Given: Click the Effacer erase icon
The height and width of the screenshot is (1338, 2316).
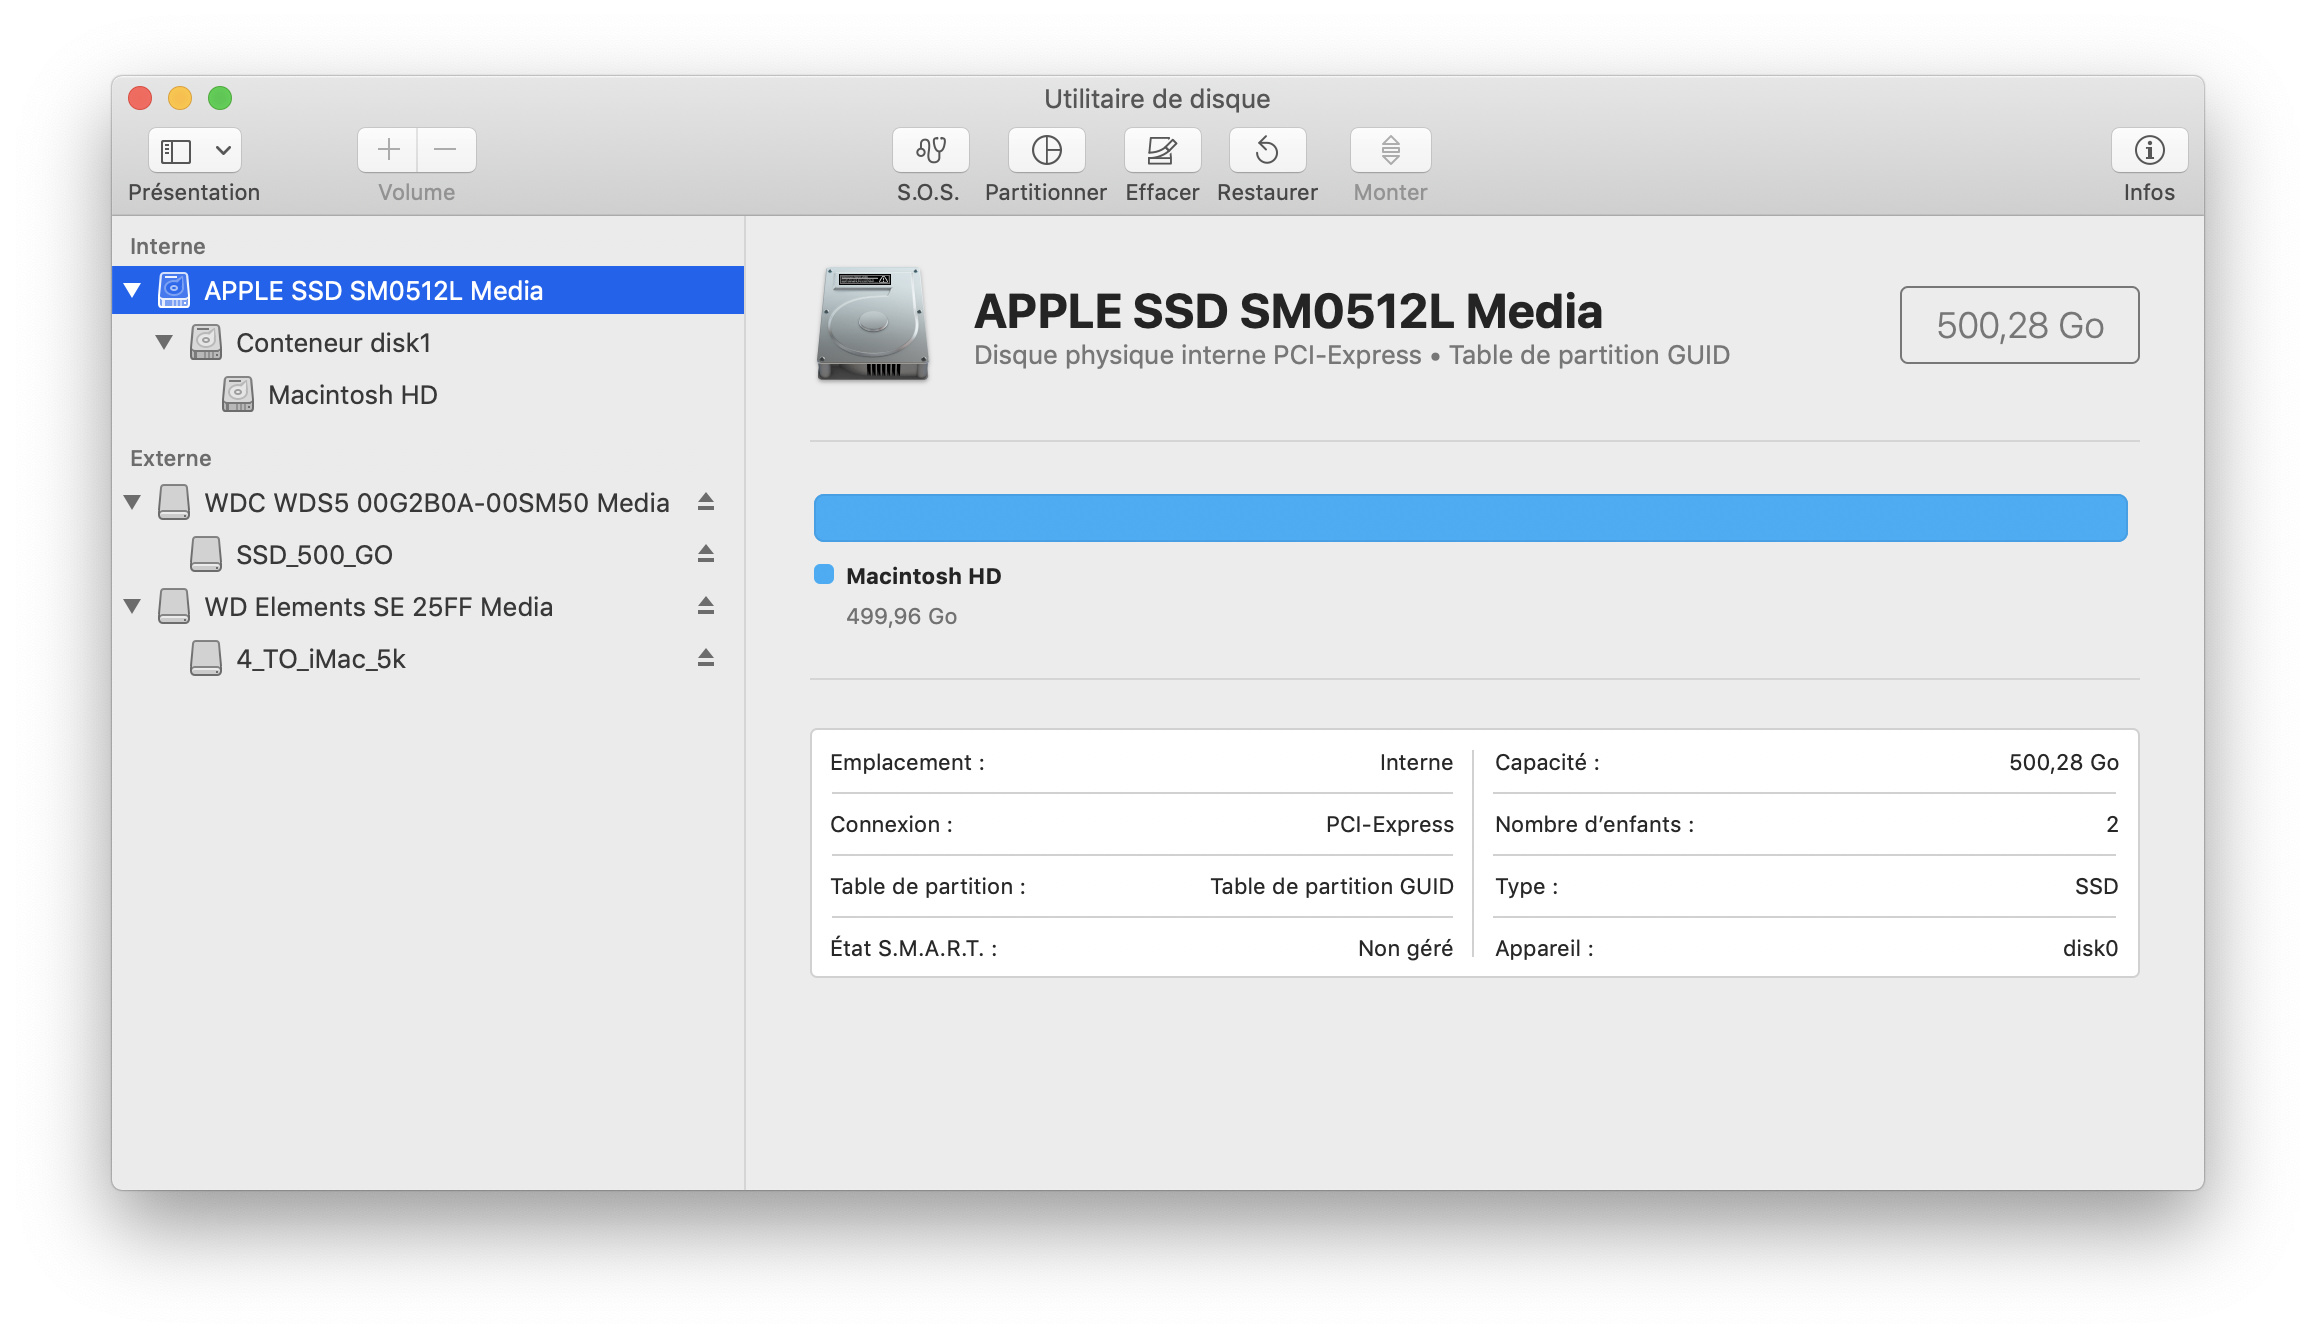Looking at the screenshot, I should point(1162,150).
